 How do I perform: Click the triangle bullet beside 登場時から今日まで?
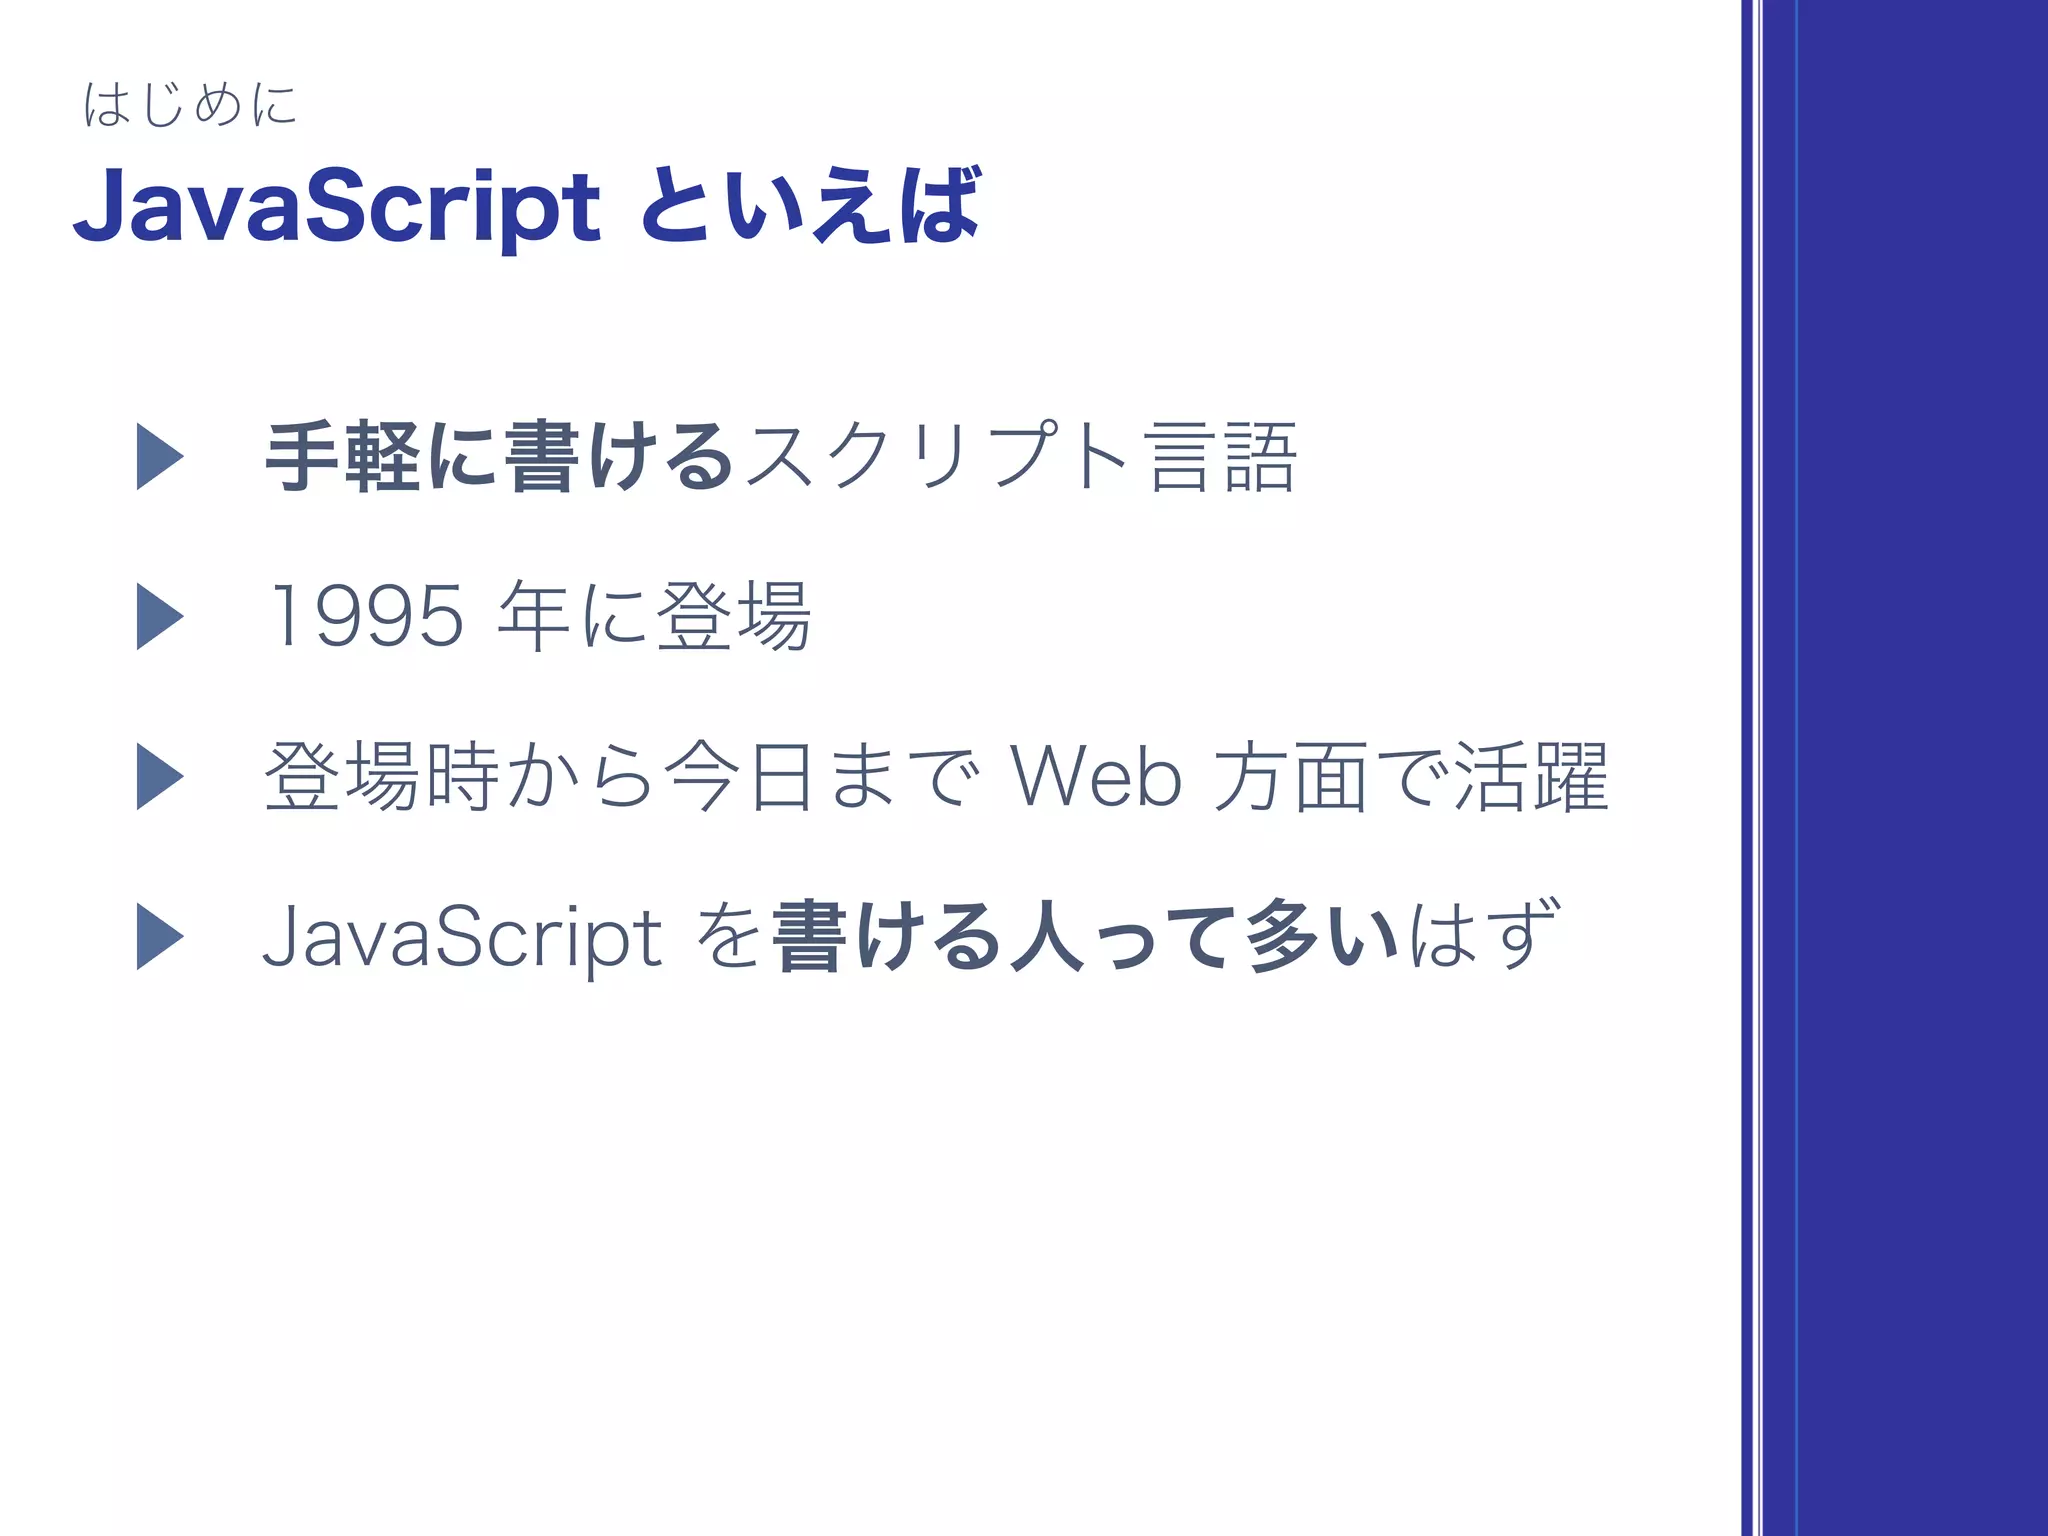160,777
